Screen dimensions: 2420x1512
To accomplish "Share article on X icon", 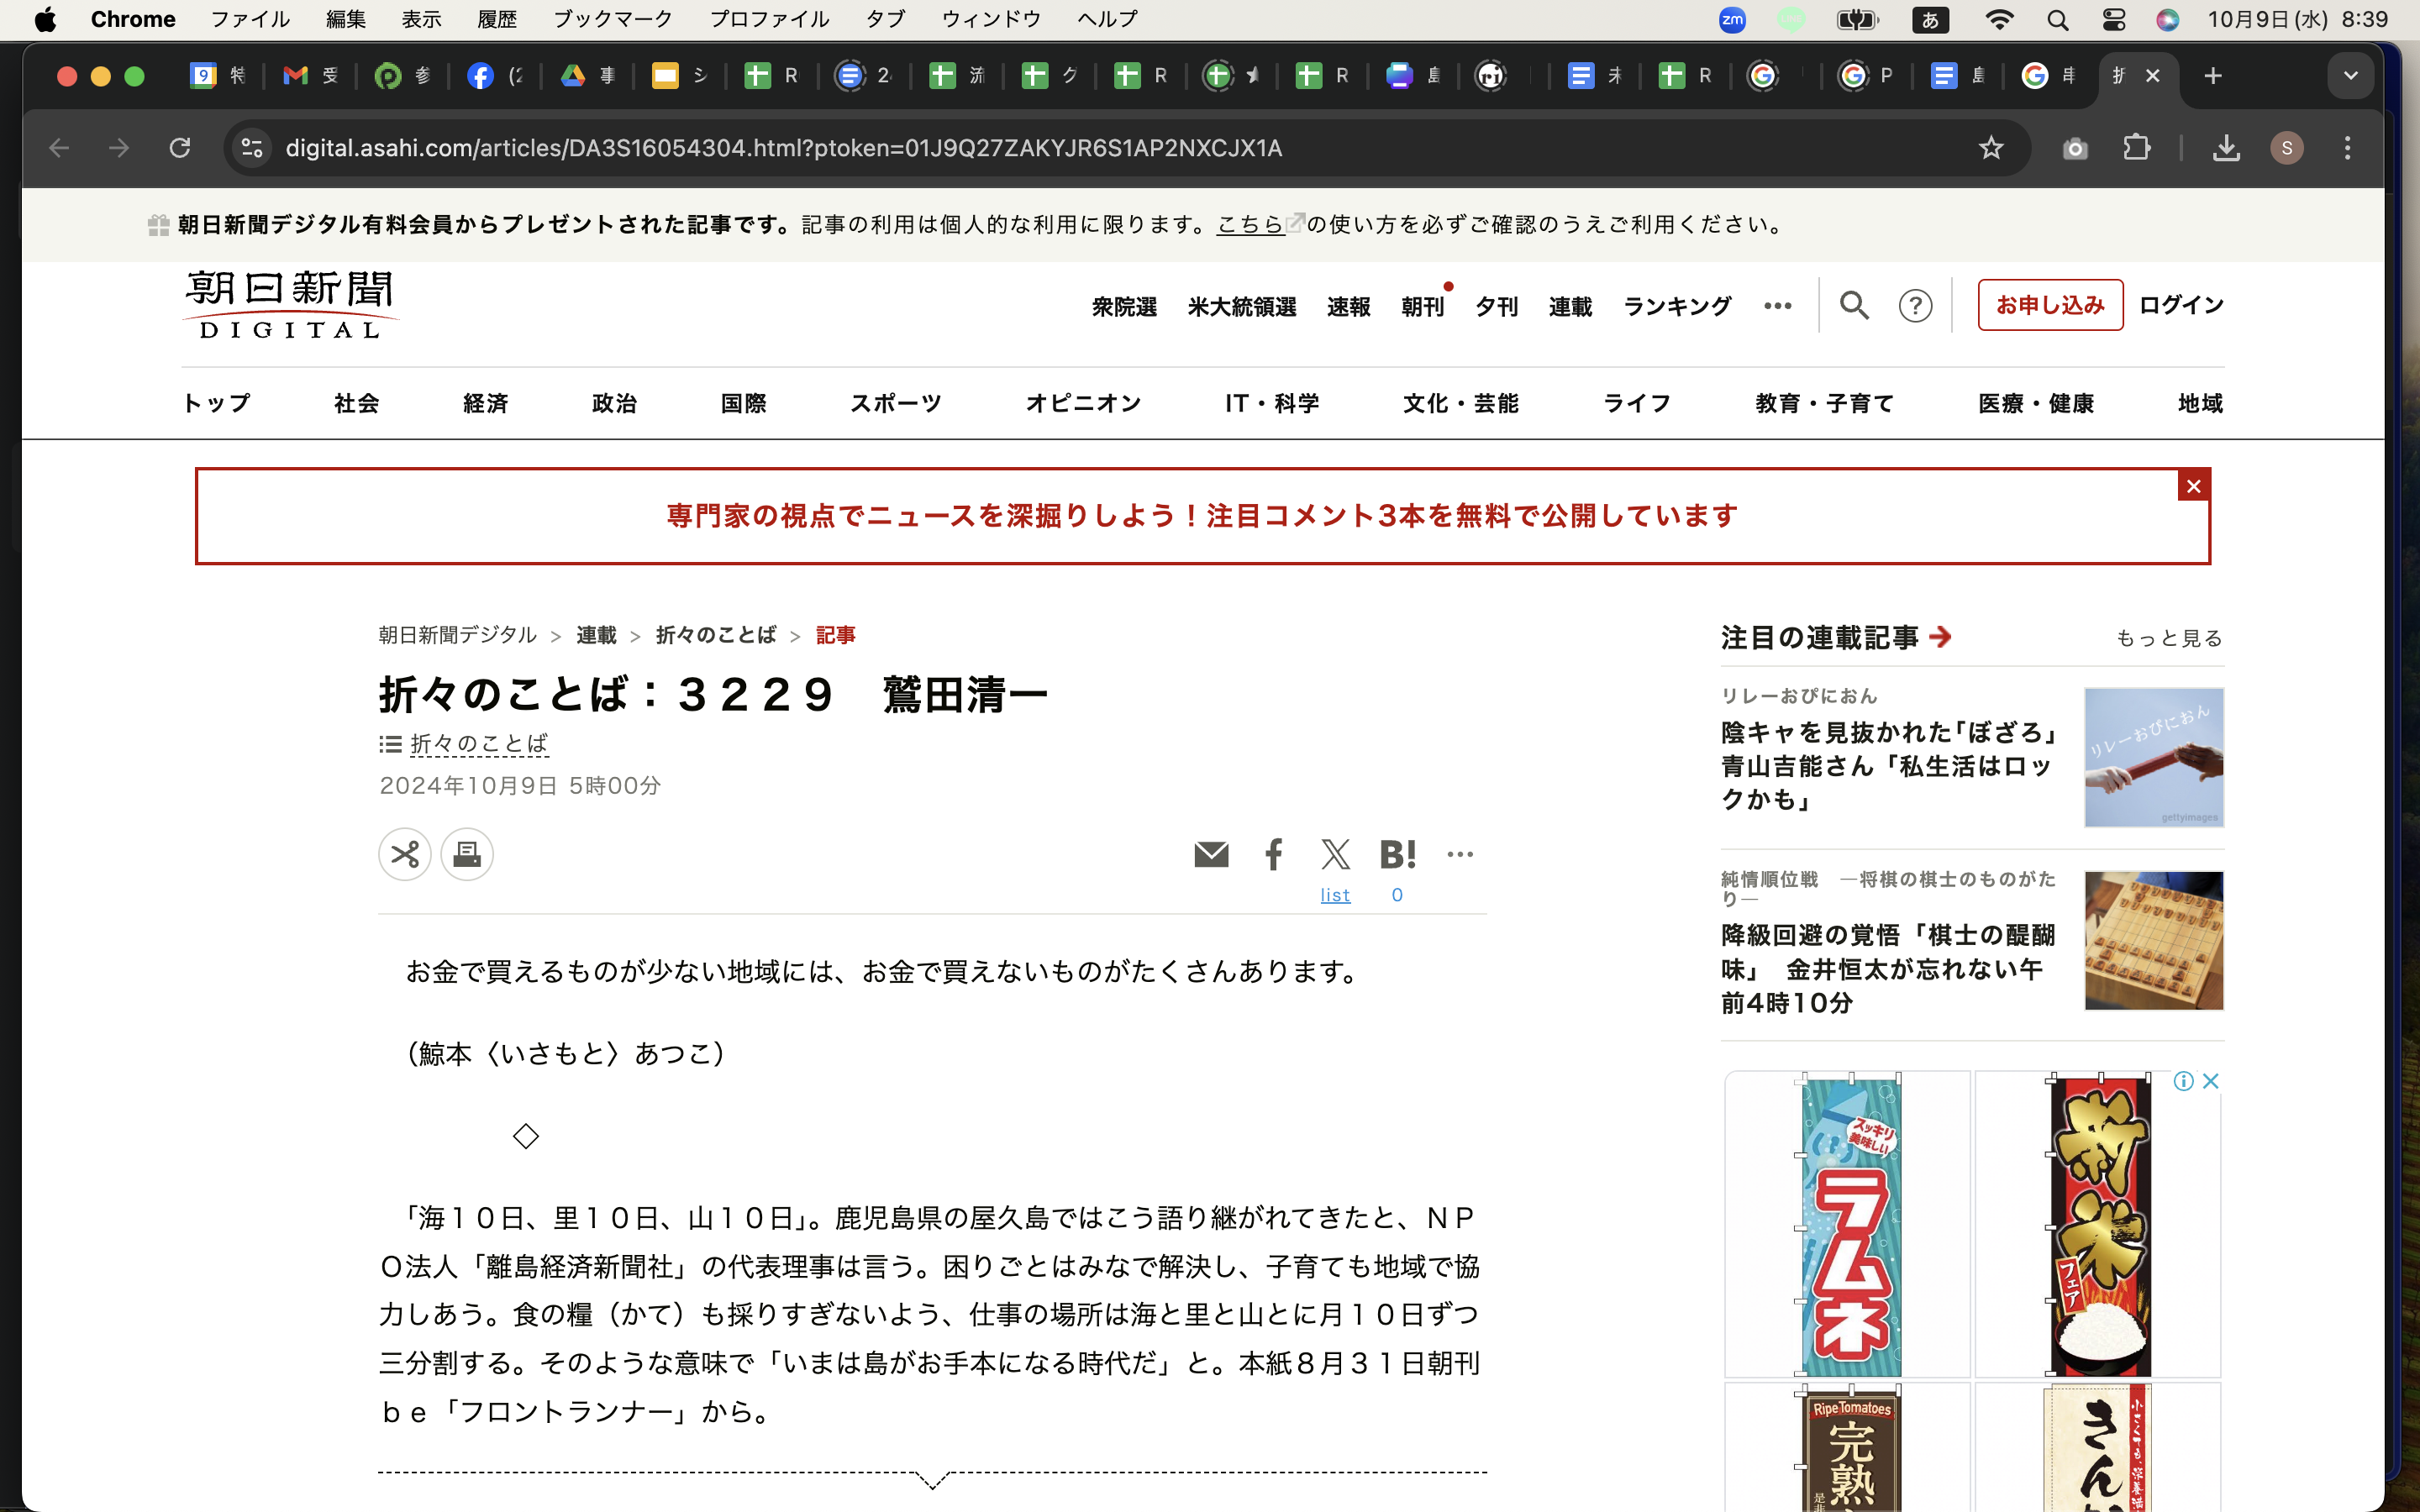I will (1335, 854).
